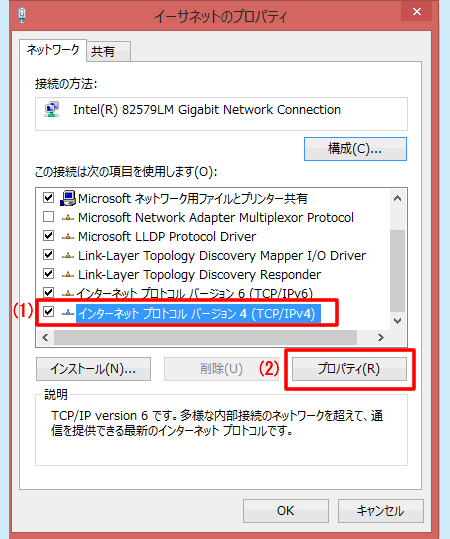This screenshot has width=450, height=539.
Task: Click Intel(R) 82579LM Gigabit Network Connection text
Action: [207, 110]
